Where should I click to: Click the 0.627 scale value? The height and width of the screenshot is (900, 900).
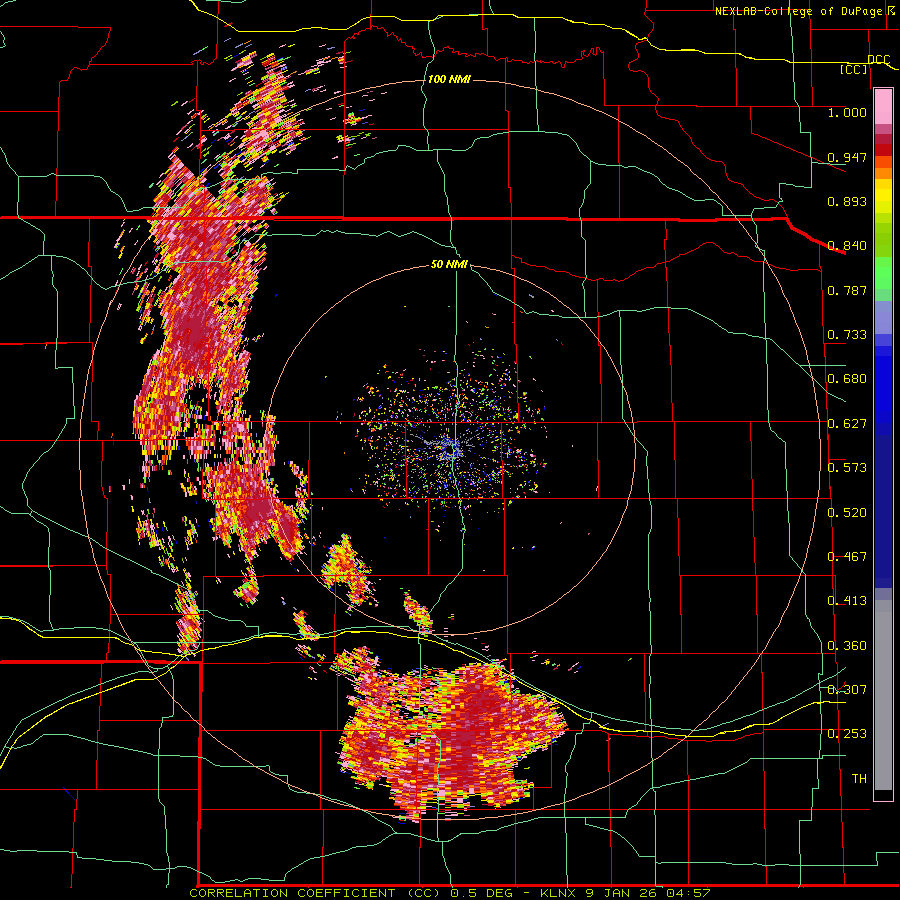[847, 424]
